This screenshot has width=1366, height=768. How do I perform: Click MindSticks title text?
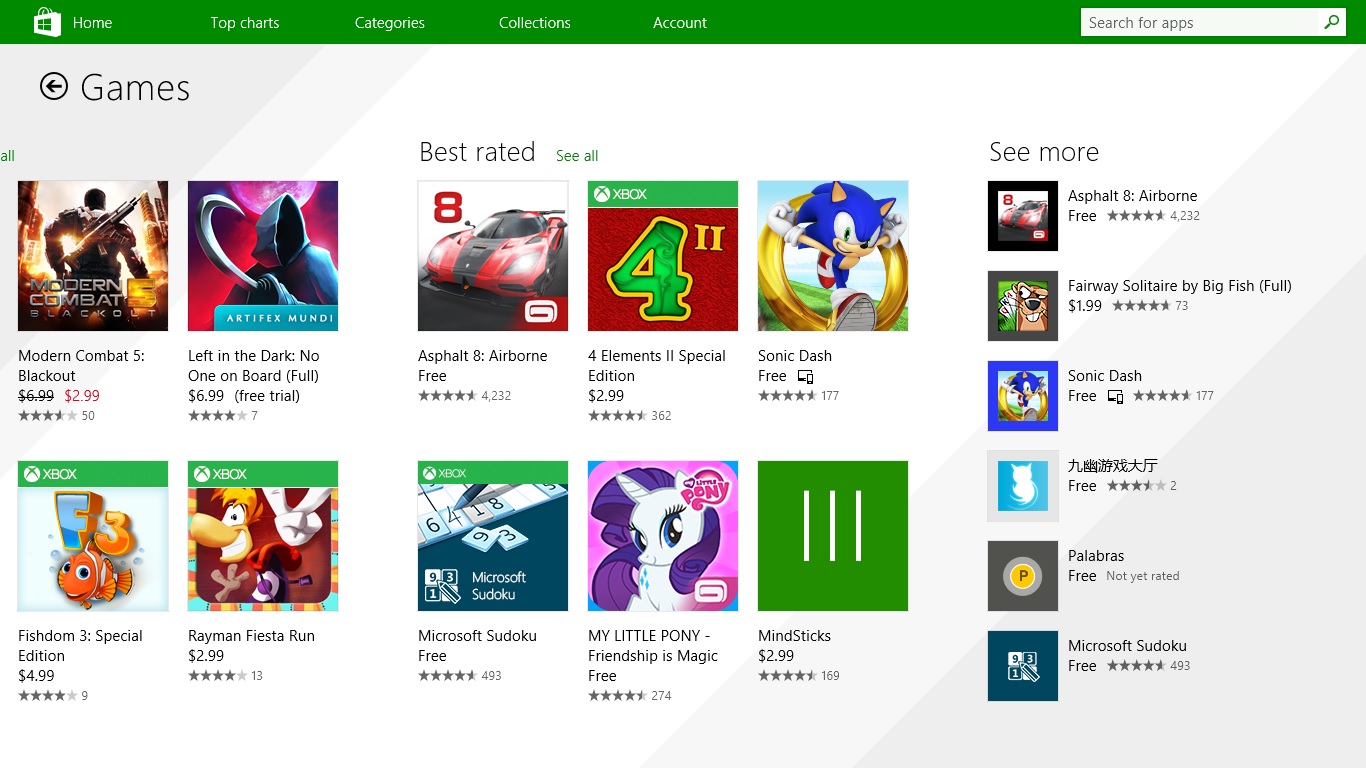(794, 636)
